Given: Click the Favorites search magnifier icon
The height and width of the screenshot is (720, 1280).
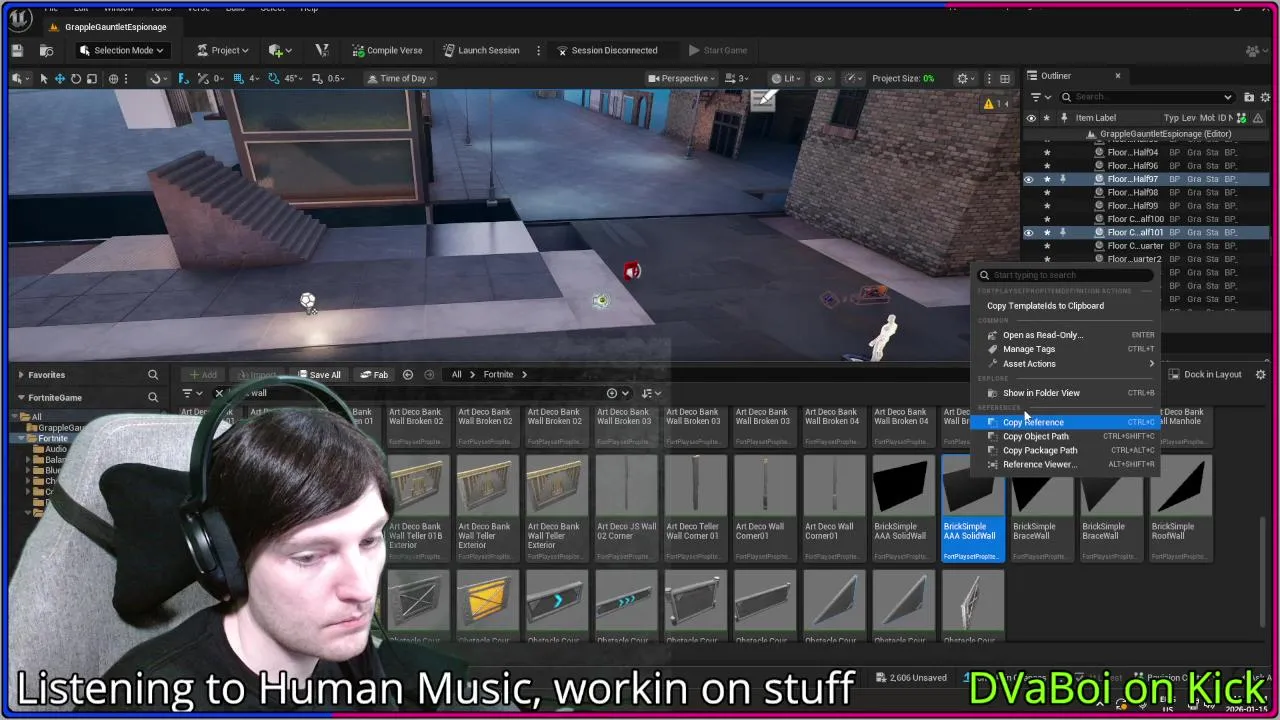Looking at the screenshot, I should click(x=153, y=375).
